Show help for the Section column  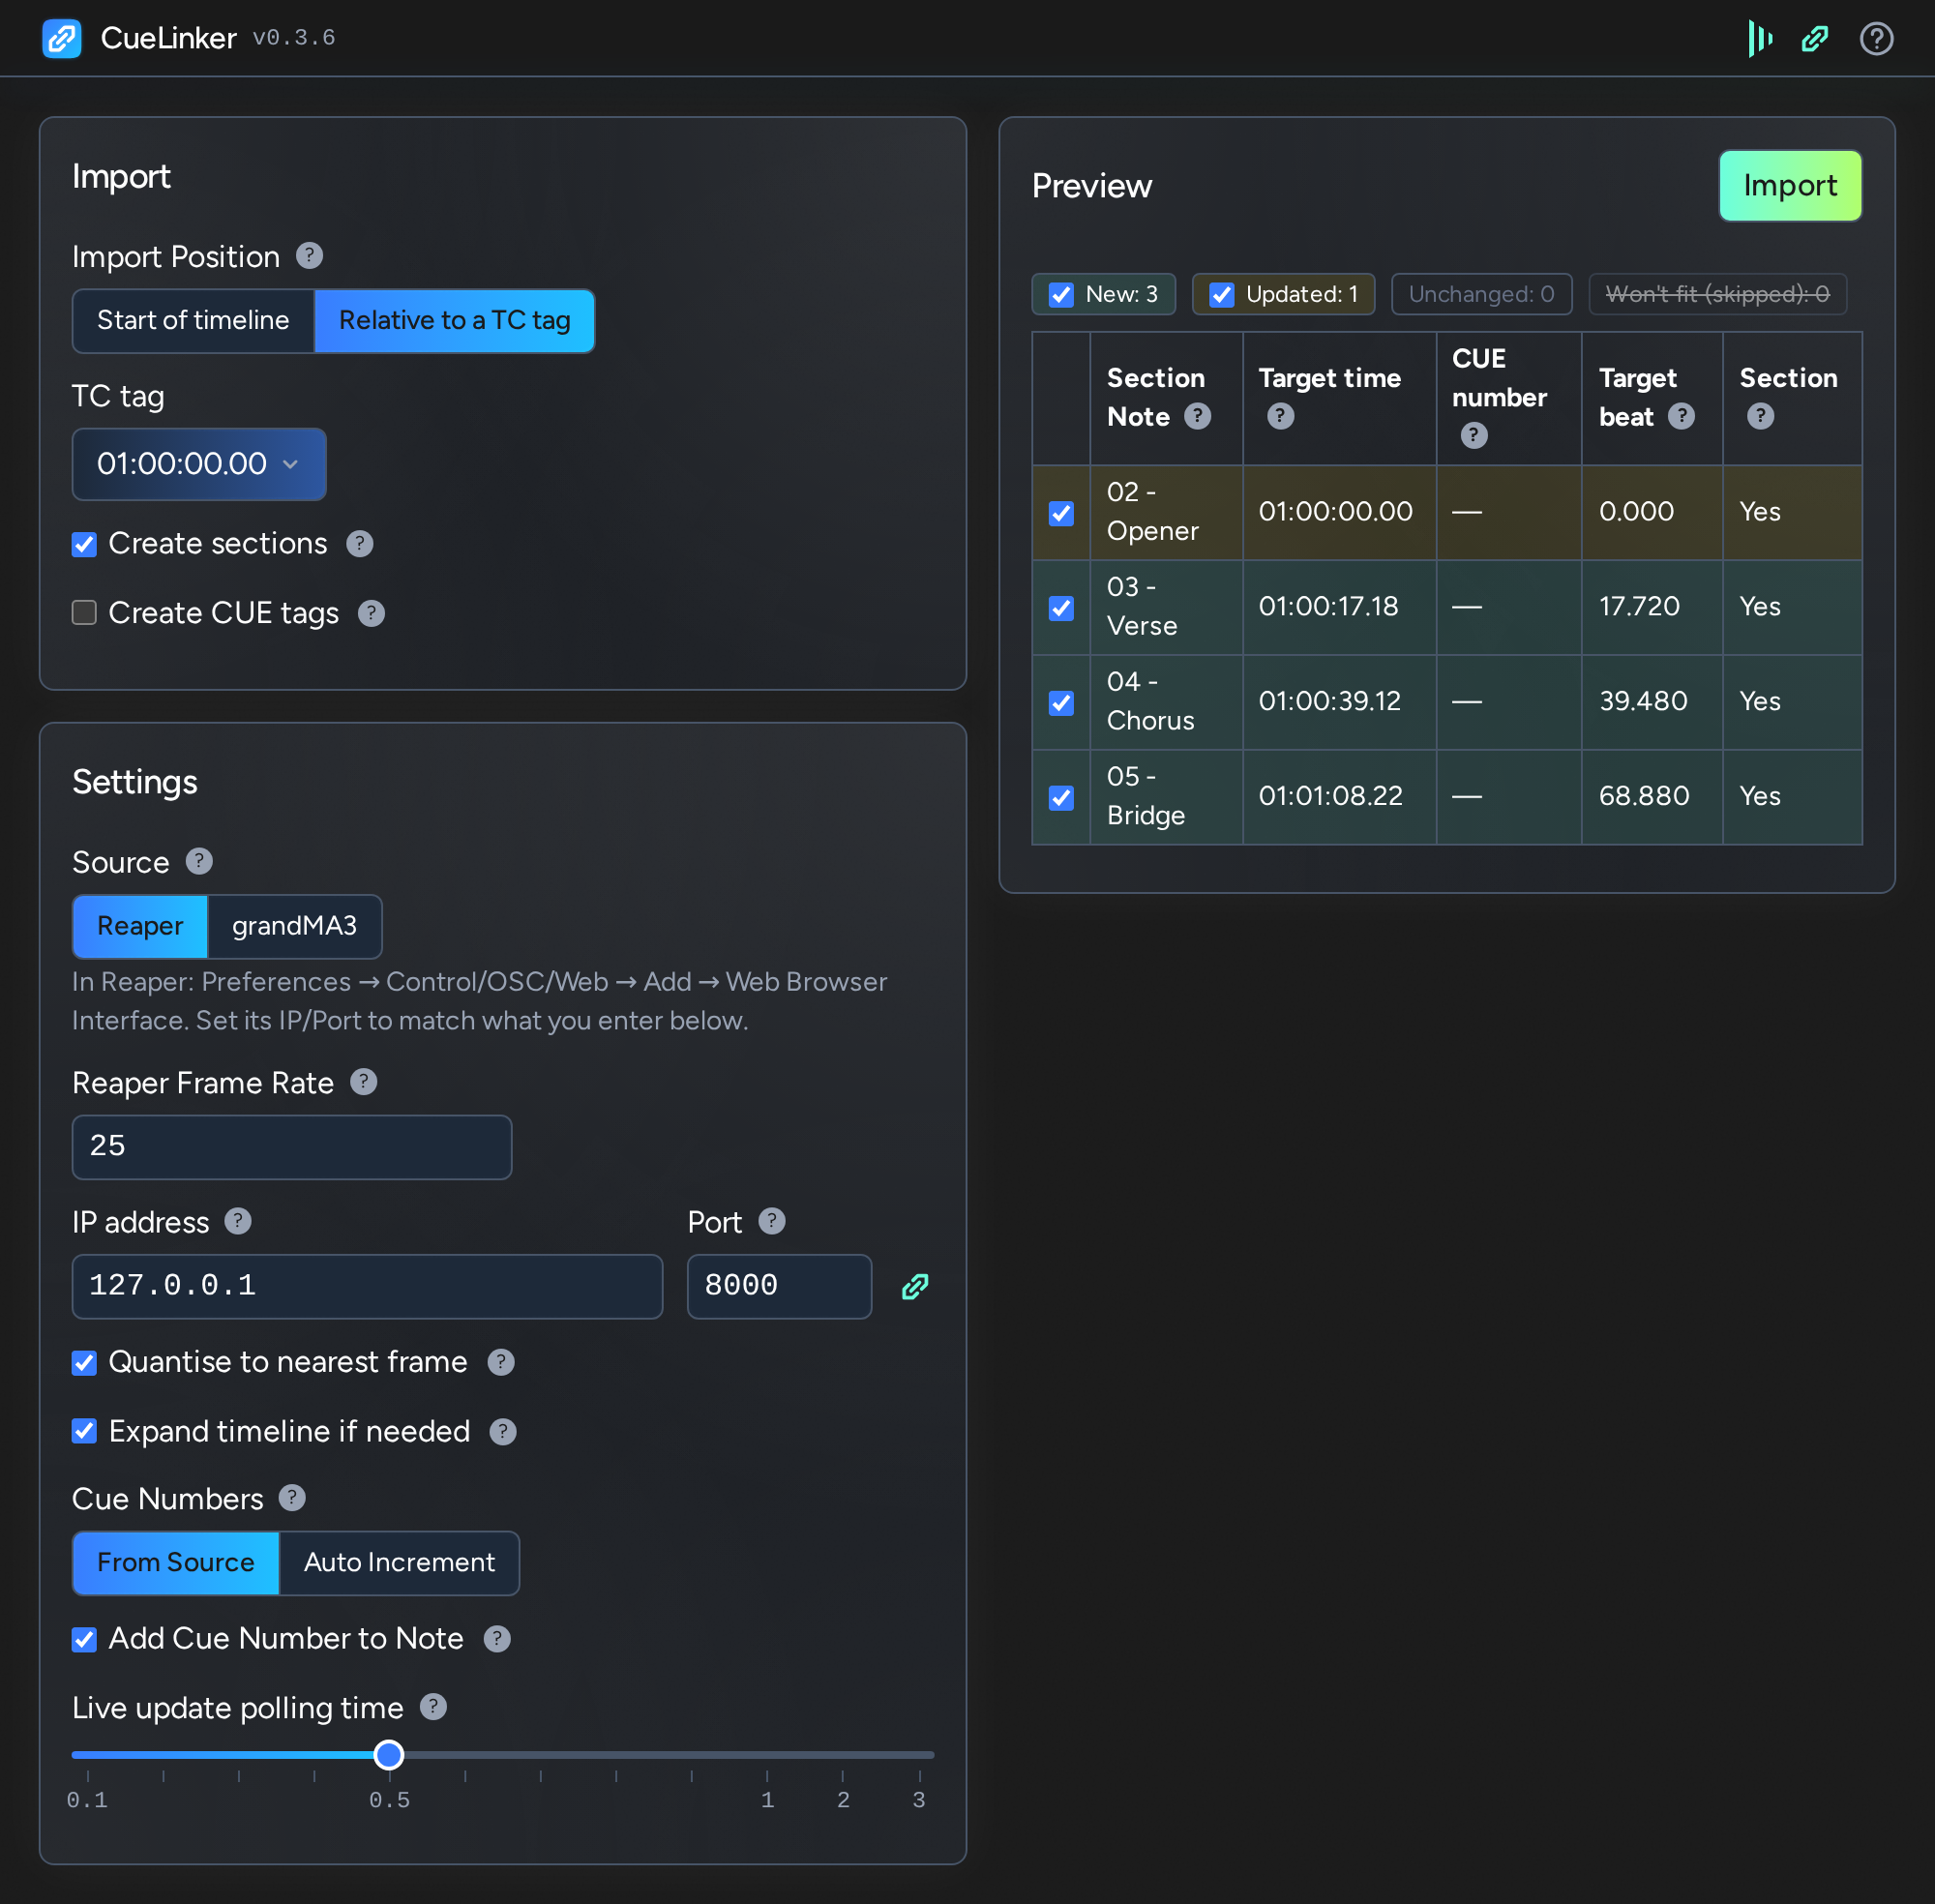pyautogui.click(x=1760, y=416)
